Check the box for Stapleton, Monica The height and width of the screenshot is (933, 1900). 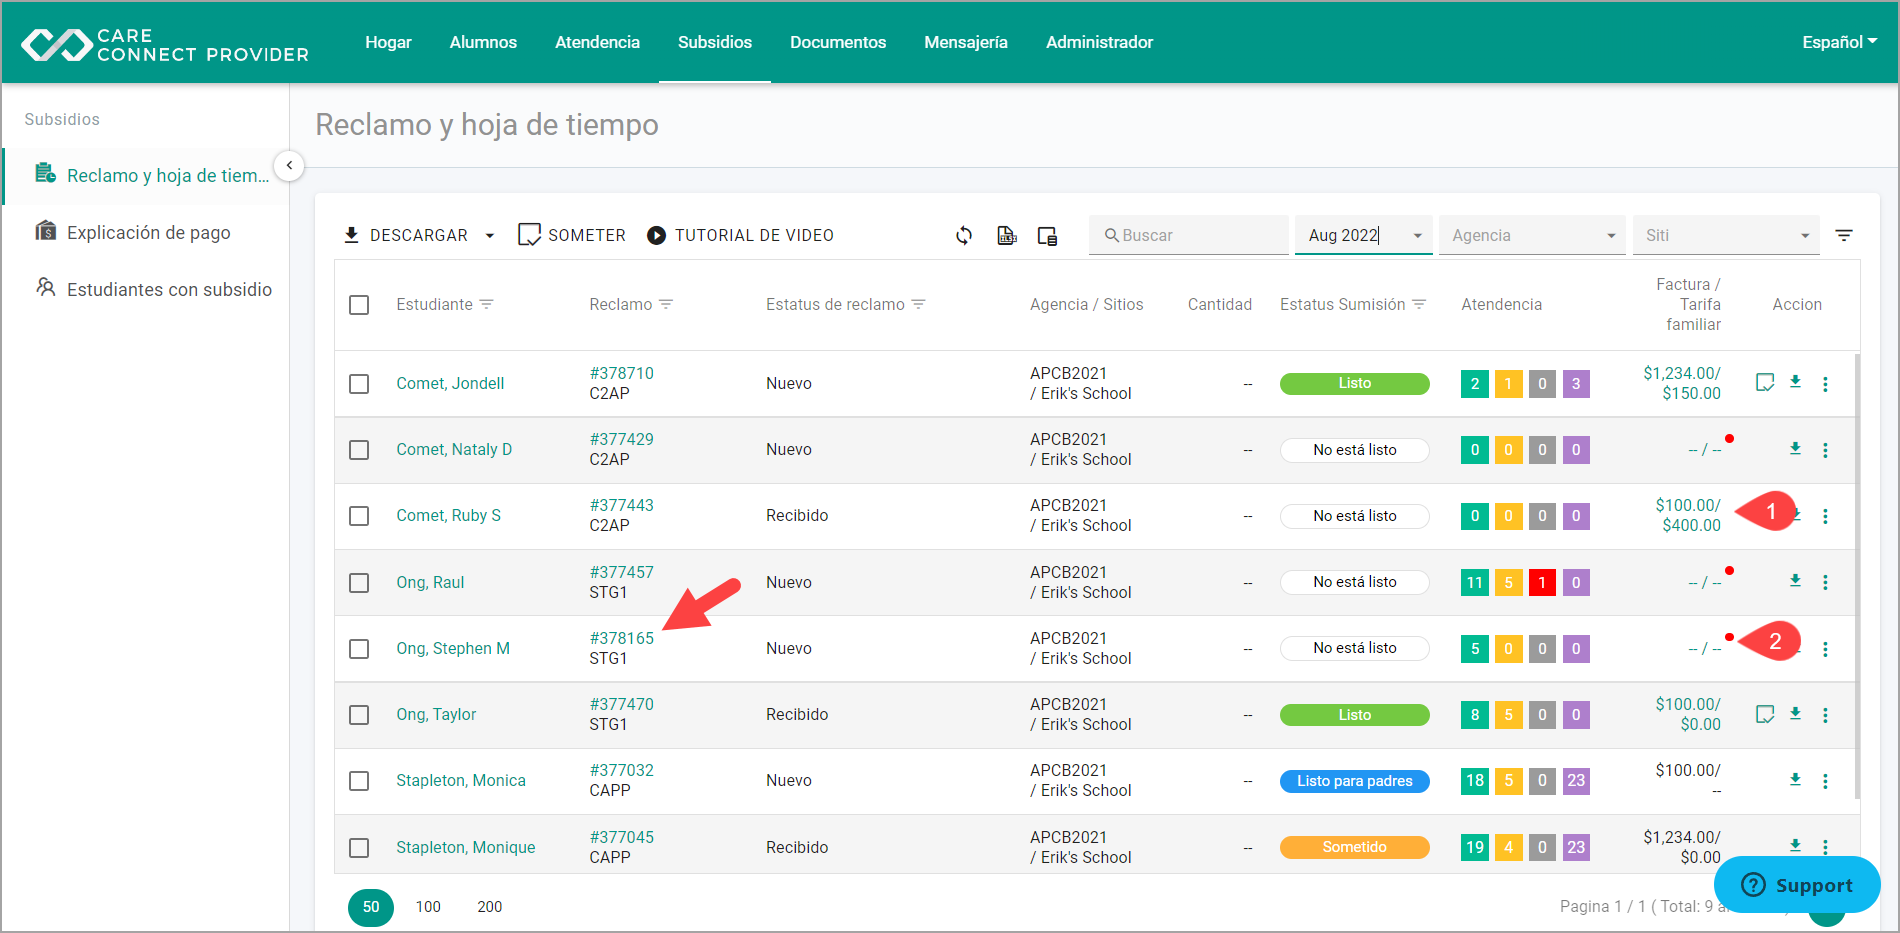coord(359,781)
